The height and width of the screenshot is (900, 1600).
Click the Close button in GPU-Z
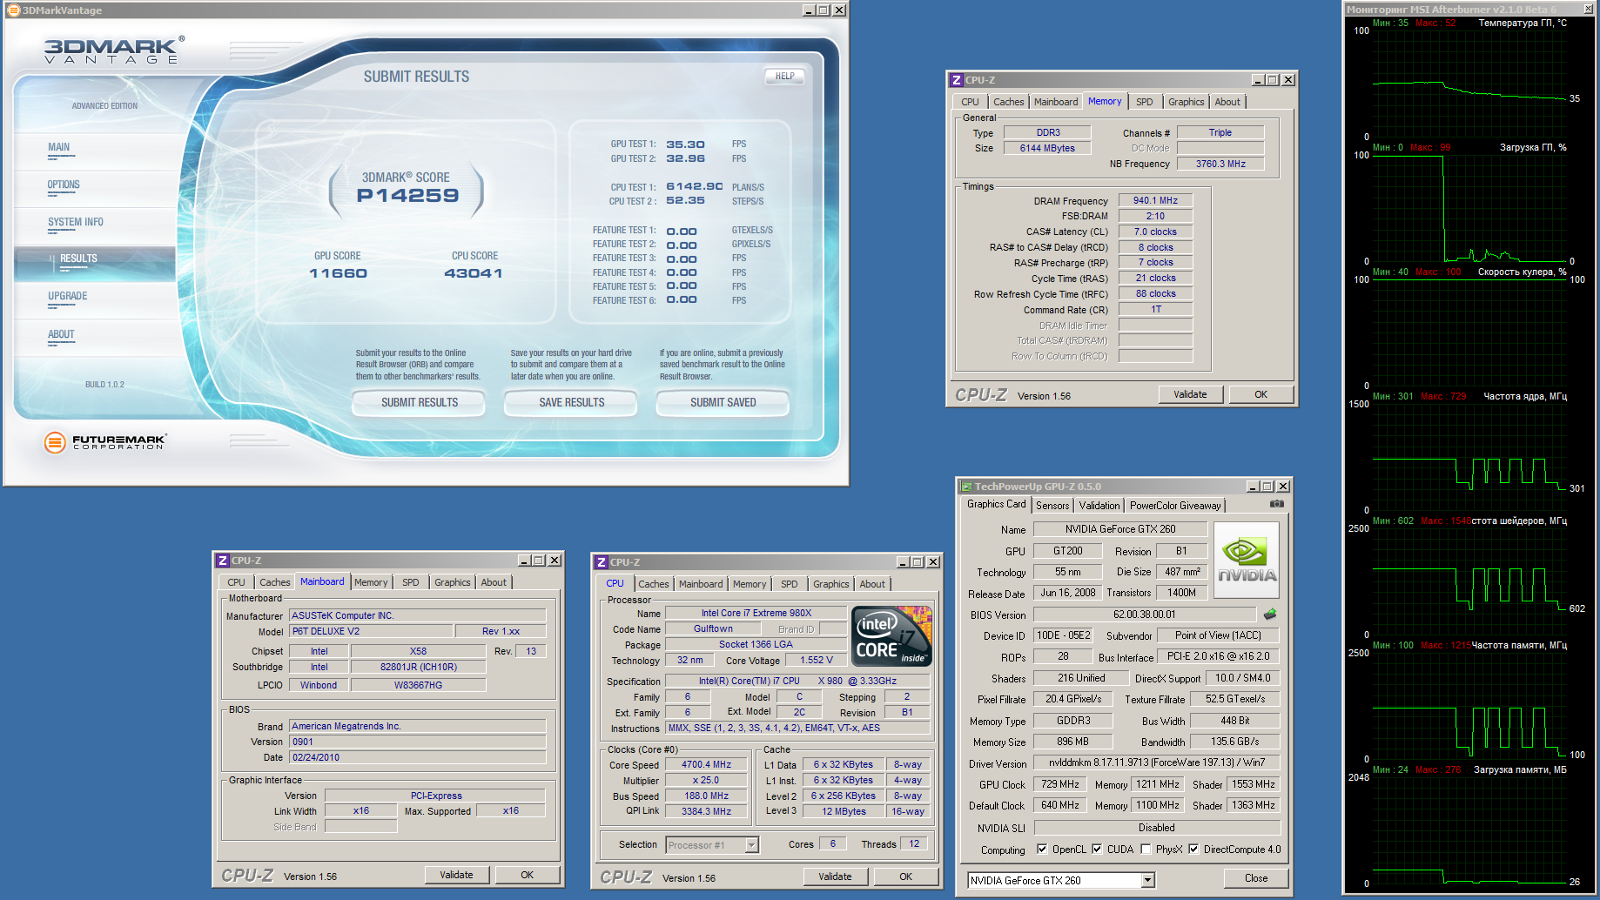click(x=1256, y=879)
